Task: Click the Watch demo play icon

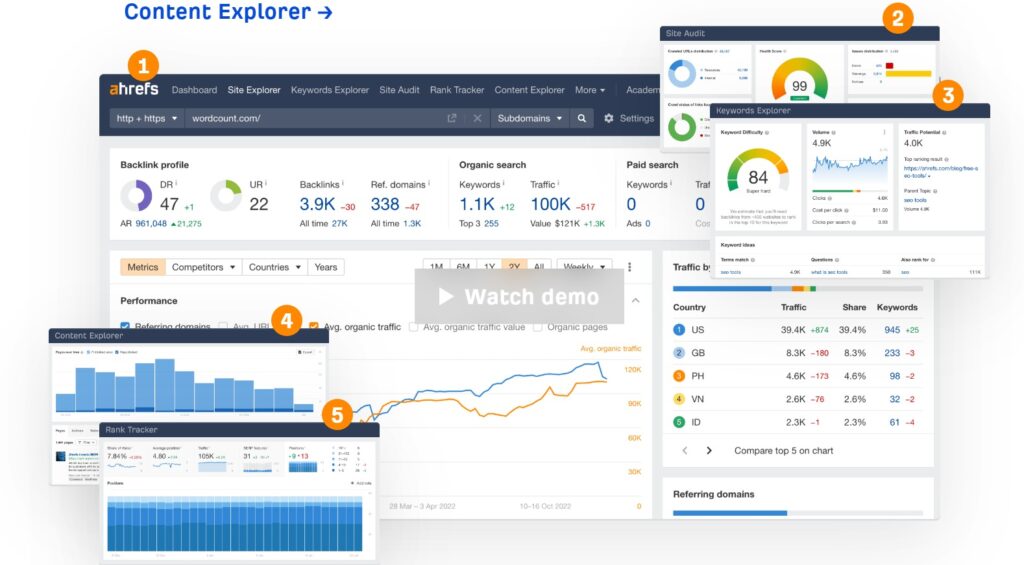Action: [x=445, y=297]
